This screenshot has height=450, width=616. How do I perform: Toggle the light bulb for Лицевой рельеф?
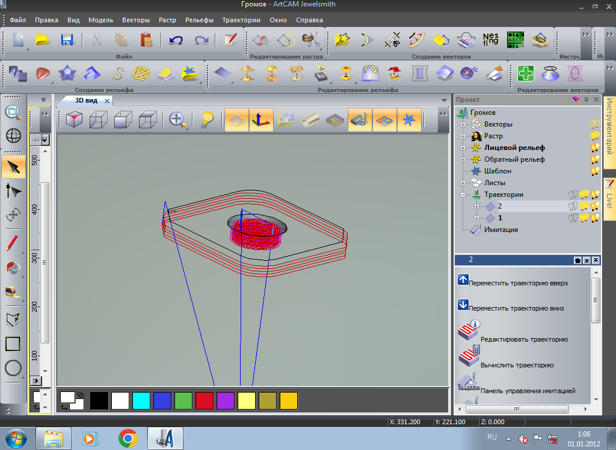594,147
